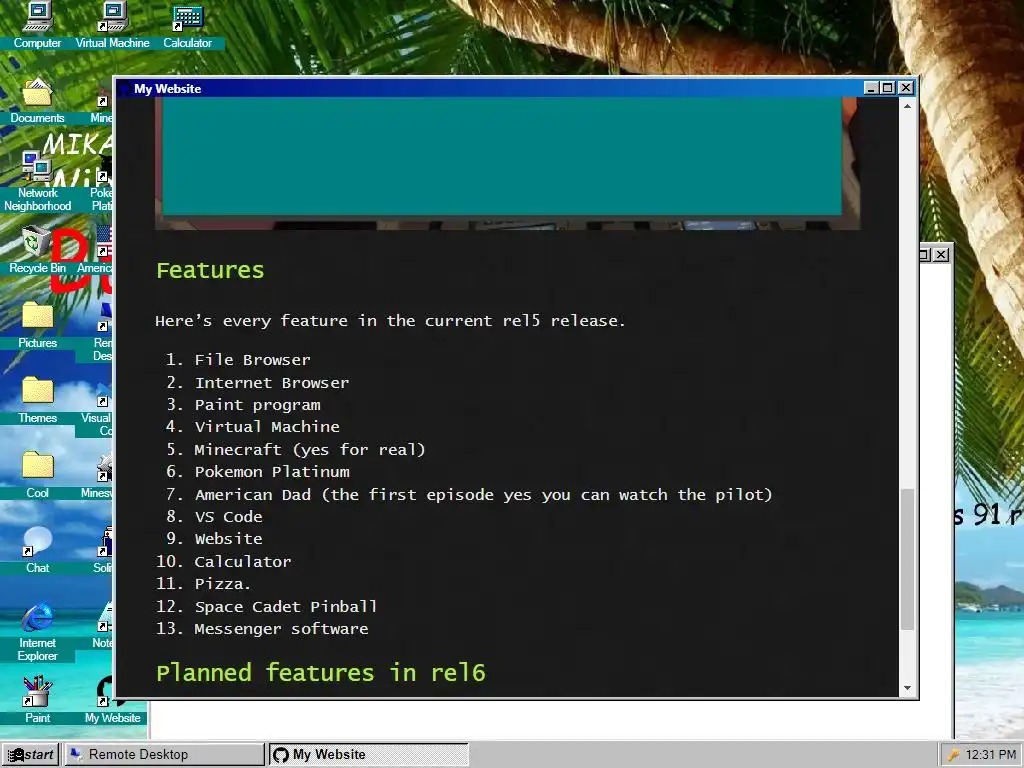Open the Themes folder on desktop
This screenshot has height=768, width=1024.
click(x=37, y=400)
